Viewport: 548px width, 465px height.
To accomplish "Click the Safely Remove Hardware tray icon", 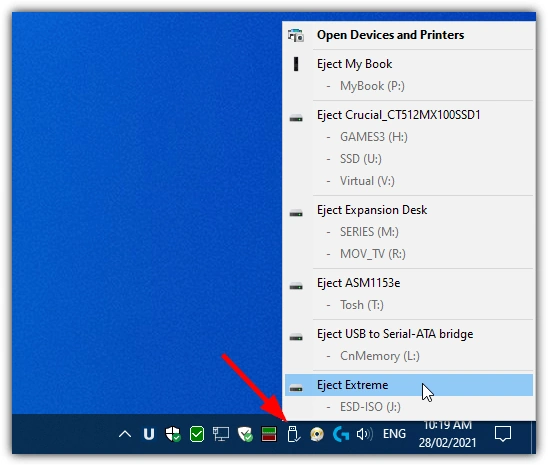I will coord(294,434).
